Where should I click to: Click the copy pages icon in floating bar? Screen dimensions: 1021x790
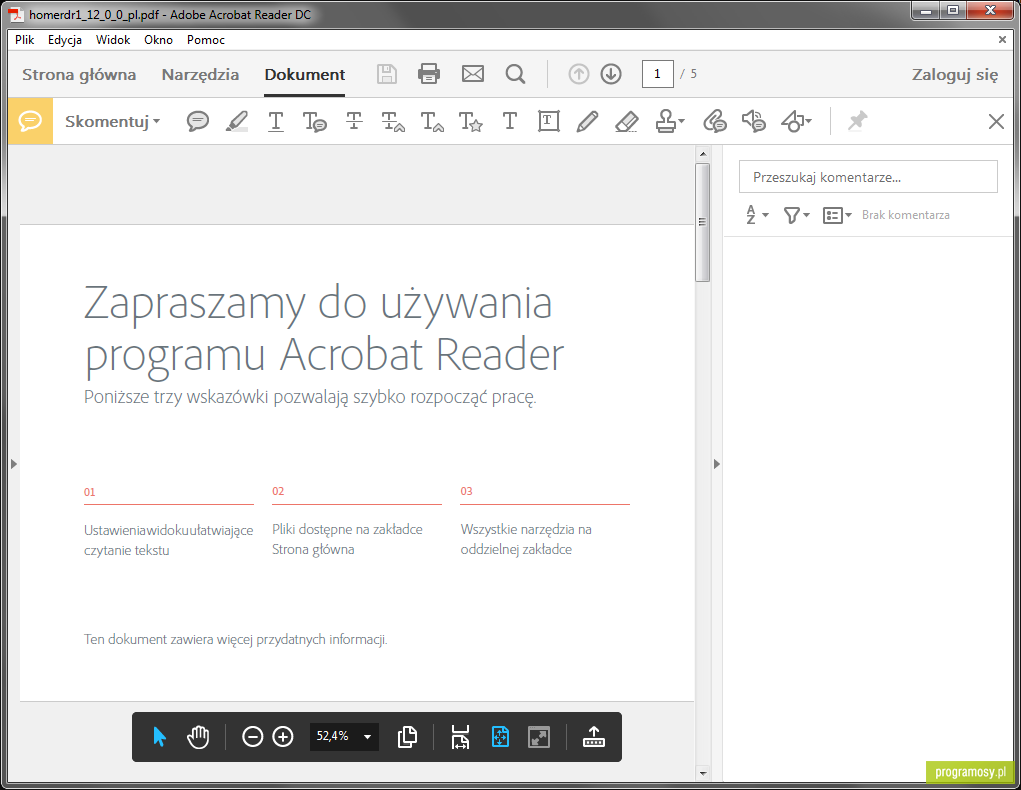point(407,737)
